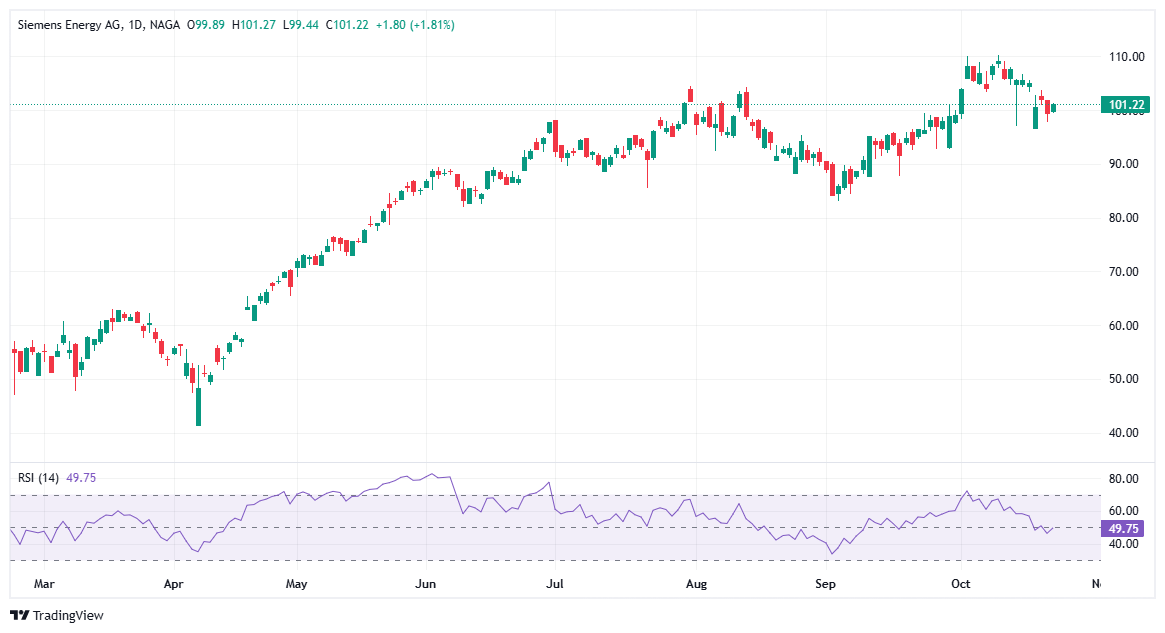Click the Mar label on time axis

[x=43, y=582]
